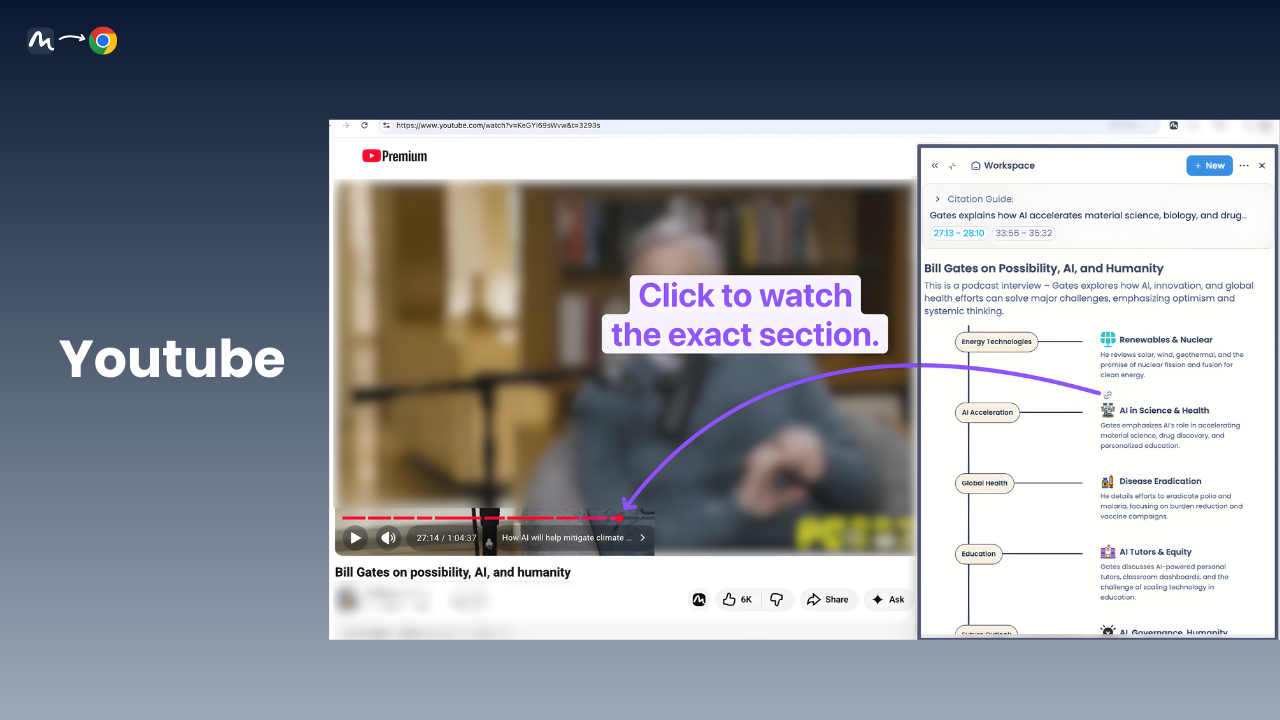Expand the Citation Guide section
The image size is (1280, 720).
(x=937, y=198)
